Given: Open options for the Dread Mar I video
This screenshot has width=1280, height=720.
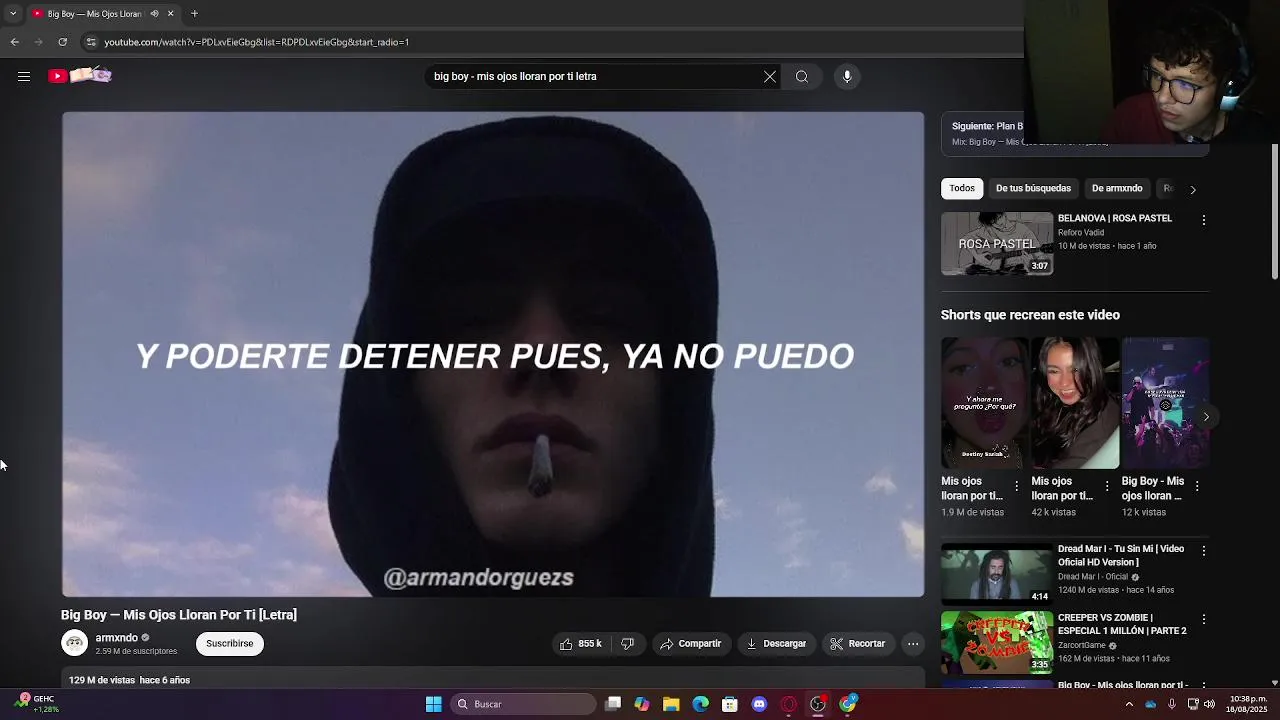Looking at the screenshot, I should point(1203,551).
